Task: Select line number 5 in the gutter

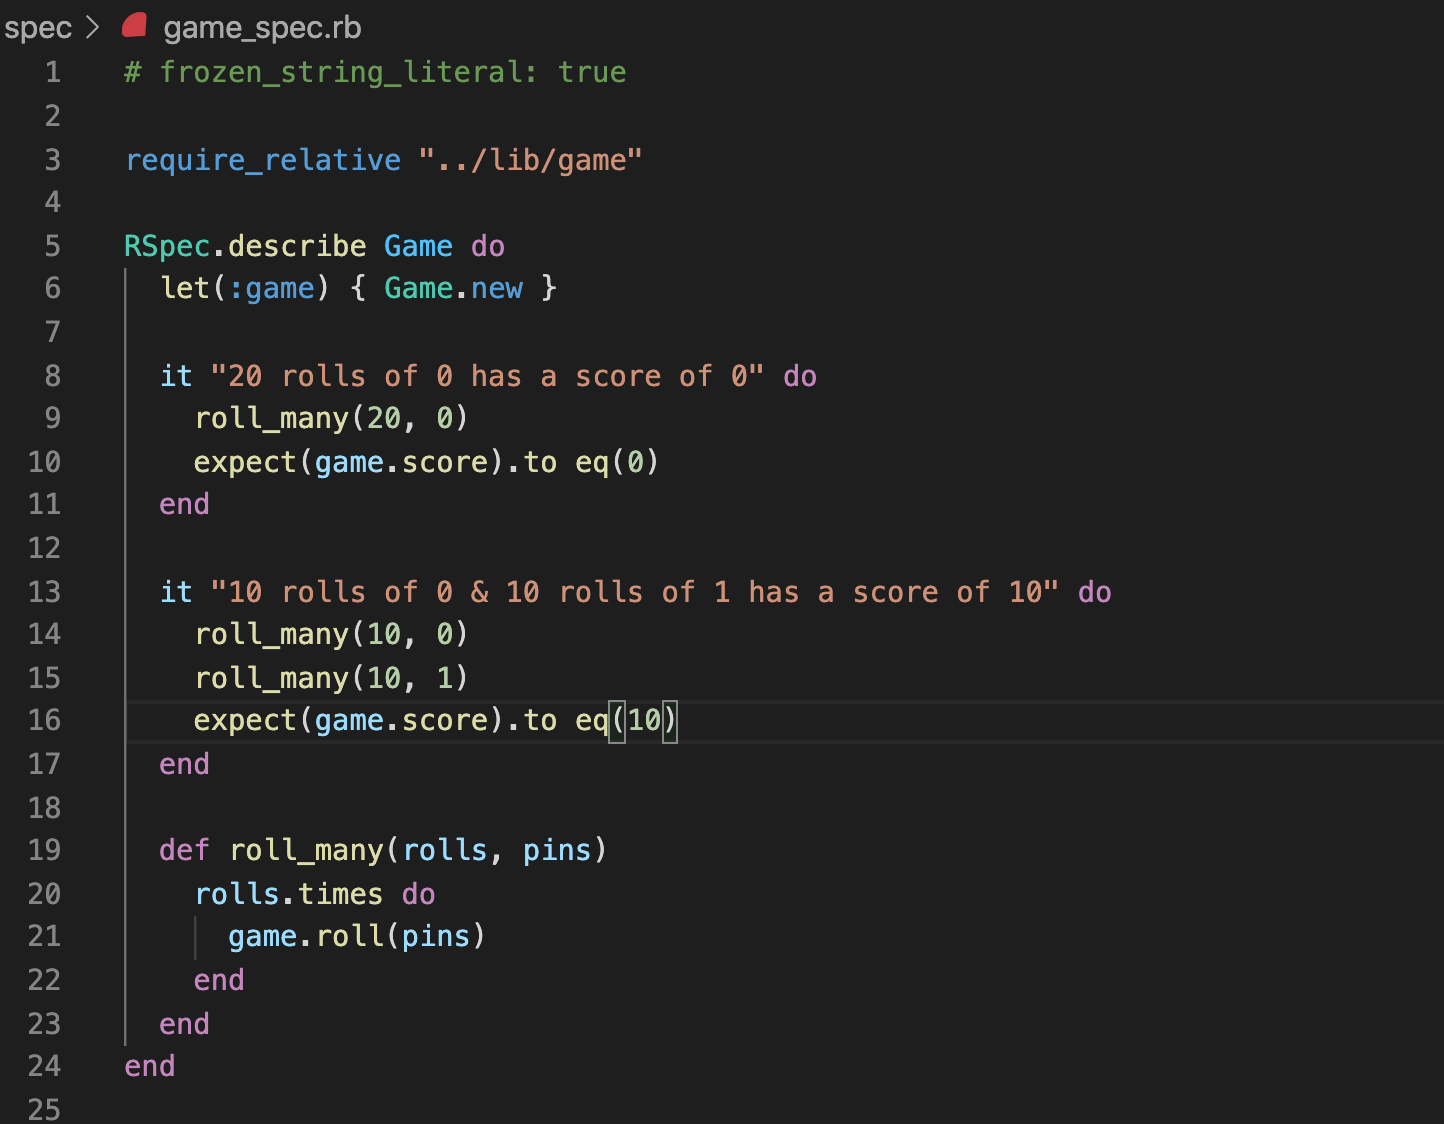Action: (x=53, y=245)
